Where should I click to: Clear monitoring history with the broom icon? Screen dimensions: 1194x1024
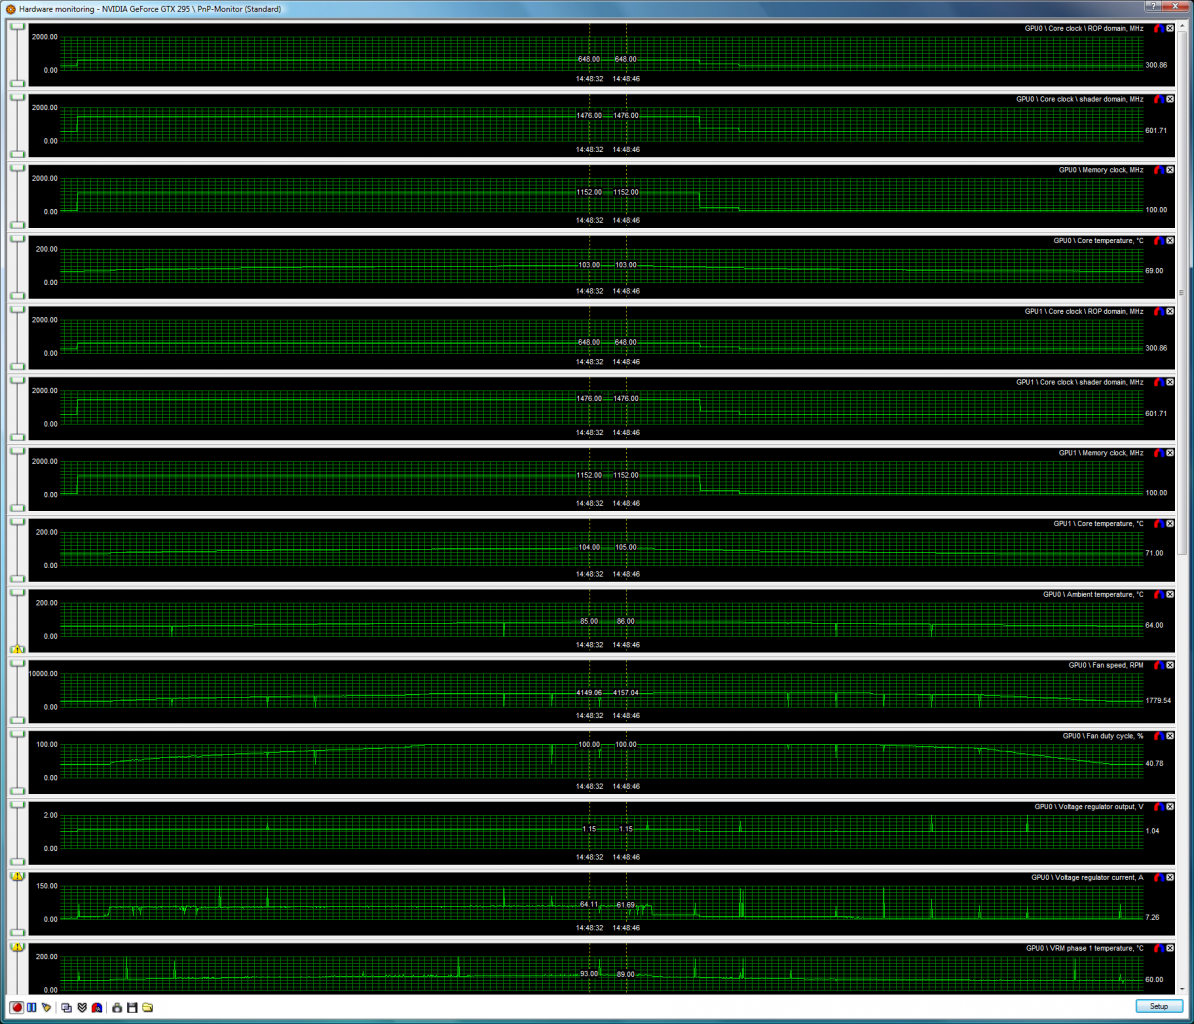coord(46,1007)
